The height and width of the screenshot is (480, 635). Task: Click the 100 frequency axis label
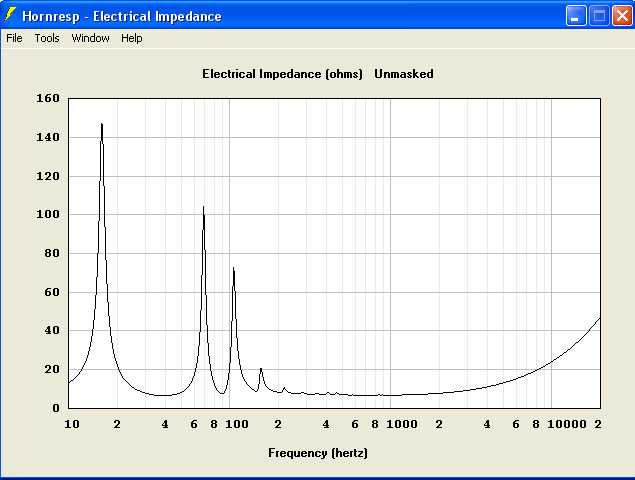click(237, 424)
